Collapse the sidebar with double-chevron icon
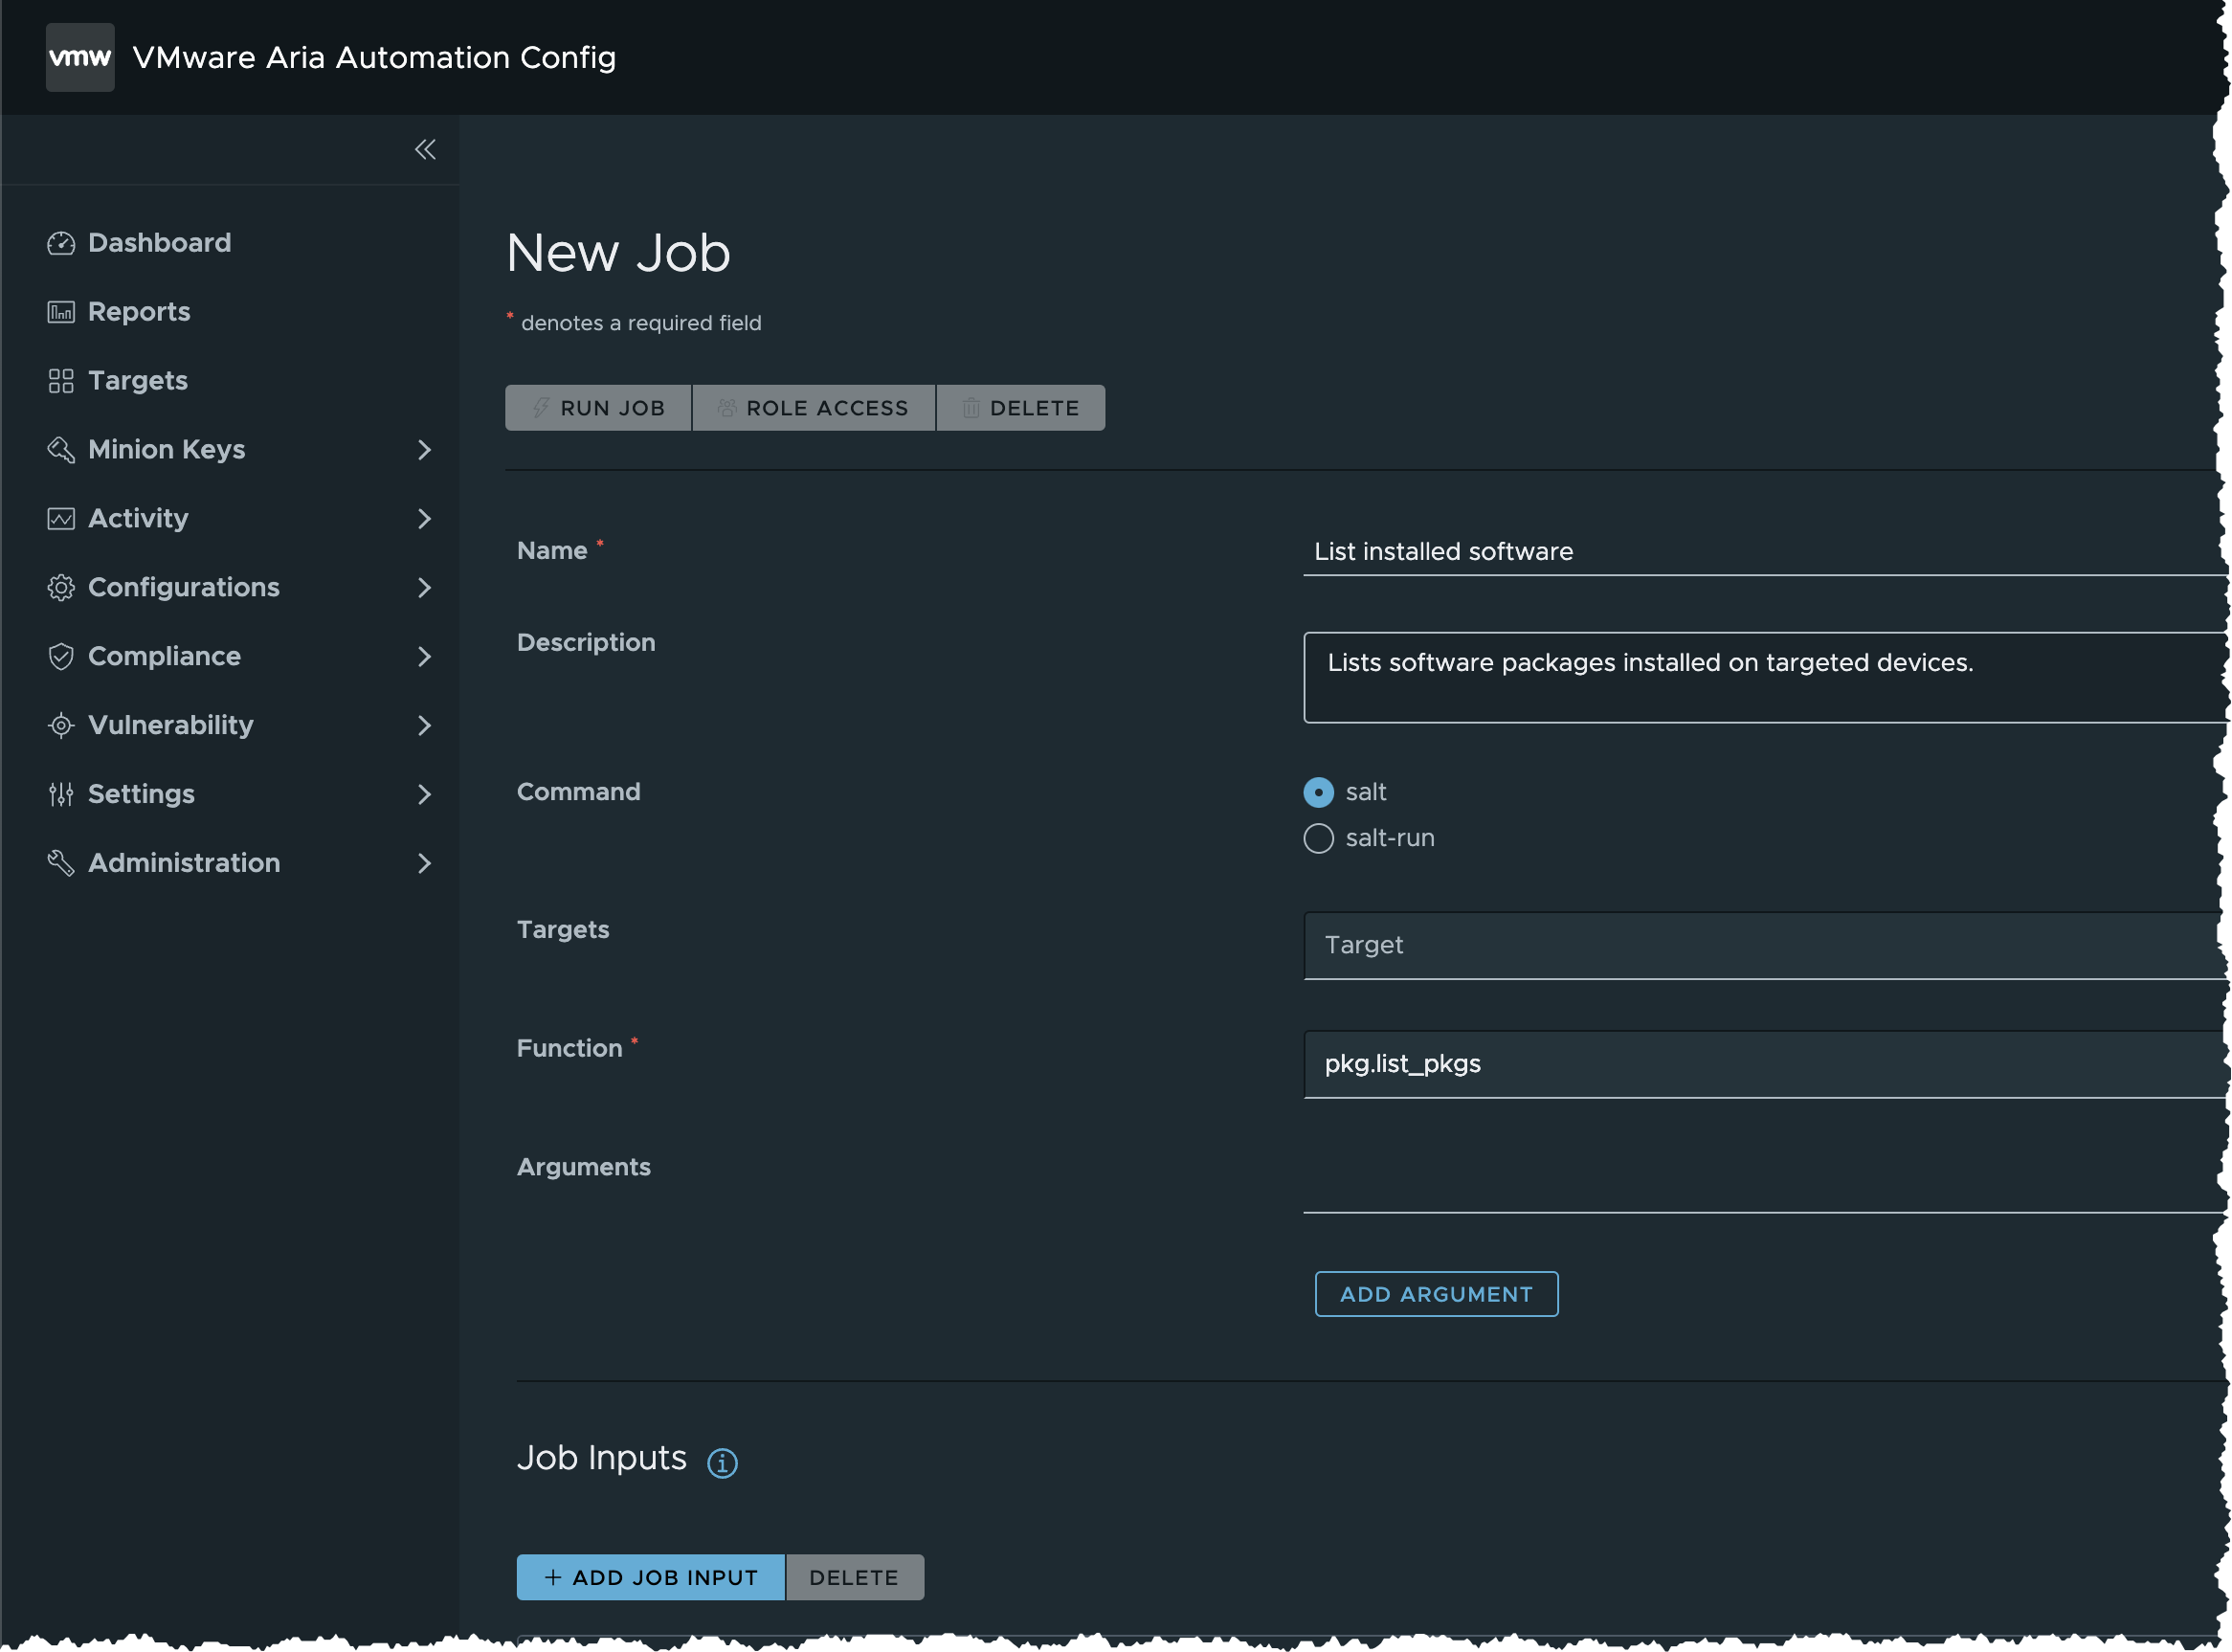 (425, 150)
